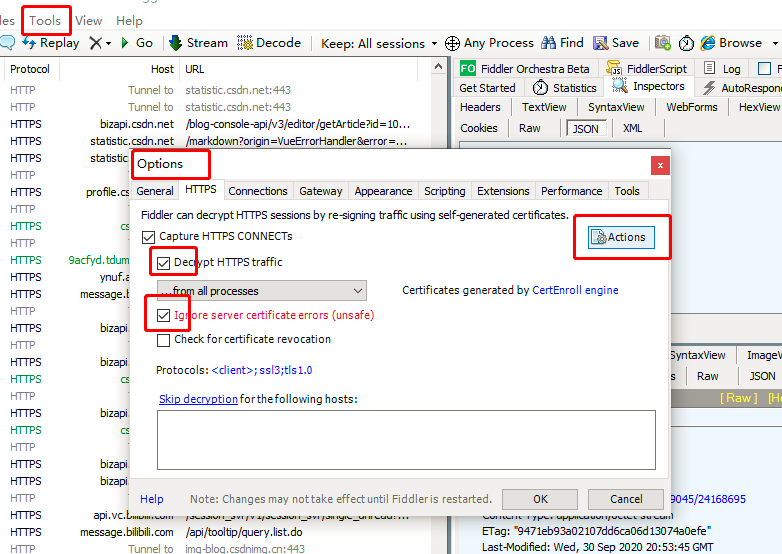Click the Browse Internet Explorer icon
The width and height of the screenshot is (782, 554).
coord(708,43)
